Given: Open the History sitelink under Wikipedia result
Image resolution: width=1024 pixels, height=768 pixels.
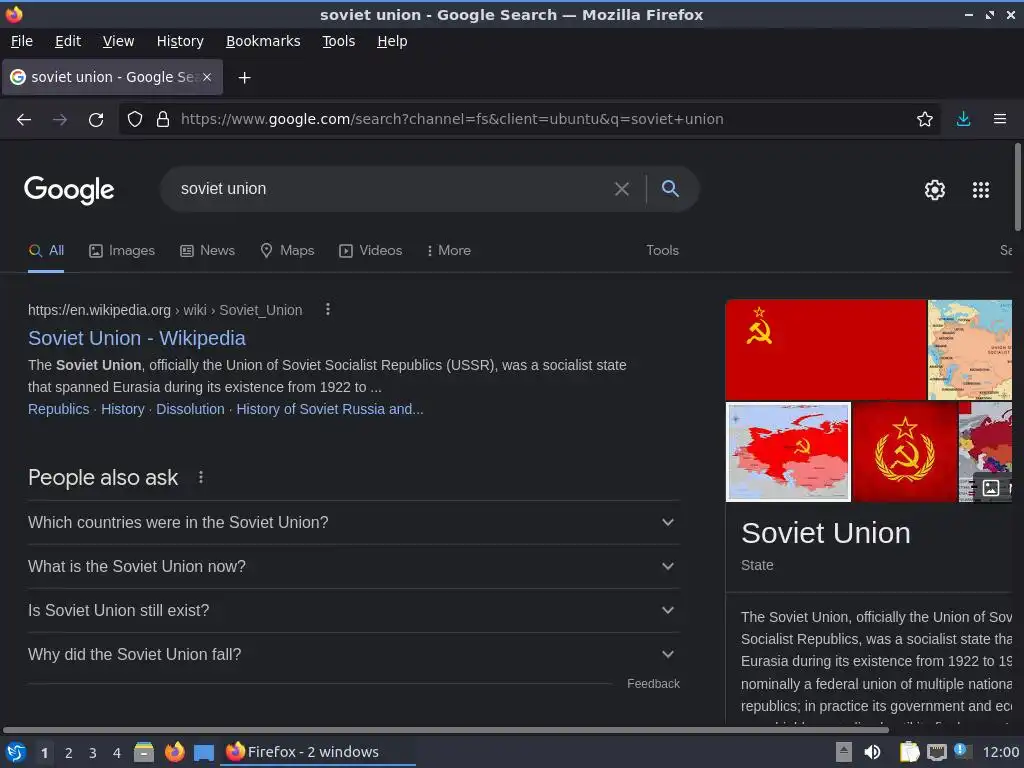Looking at the screenshot, I should [123, 409].
